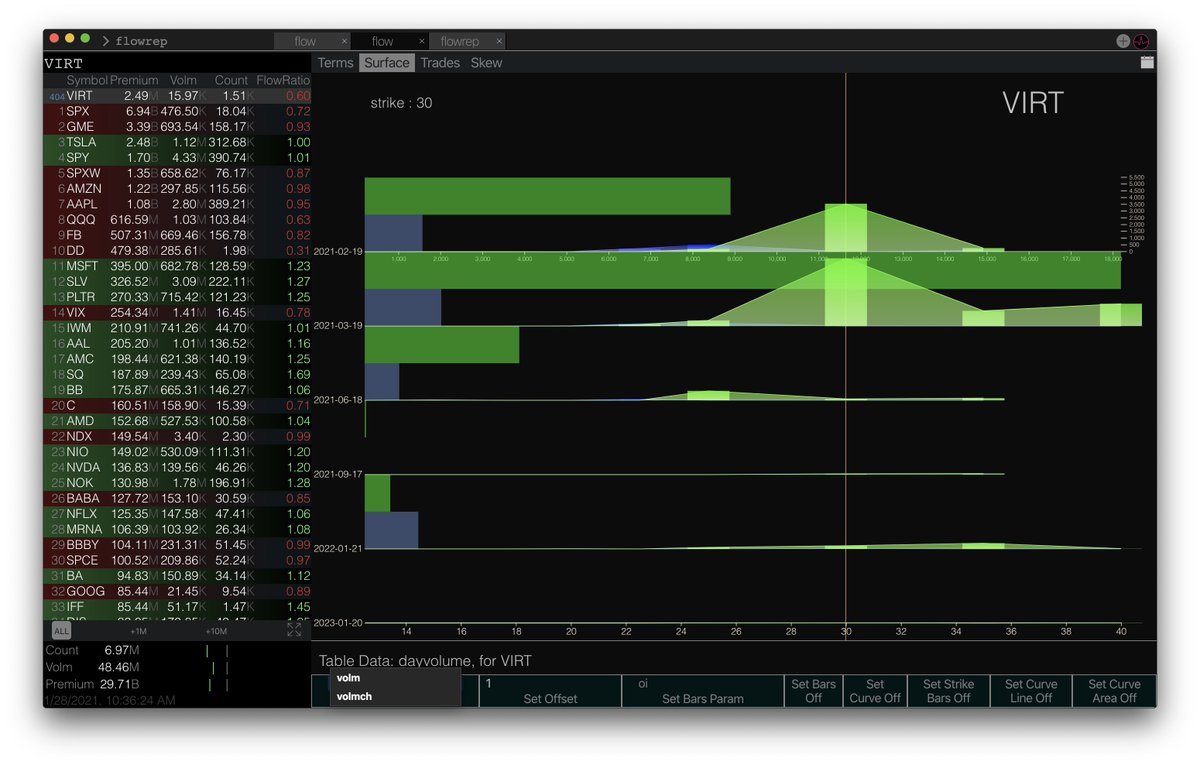Screen dimensions: 1200x765
Task: Select the SPX row in symbol table
Action: [x=177, y=111]
